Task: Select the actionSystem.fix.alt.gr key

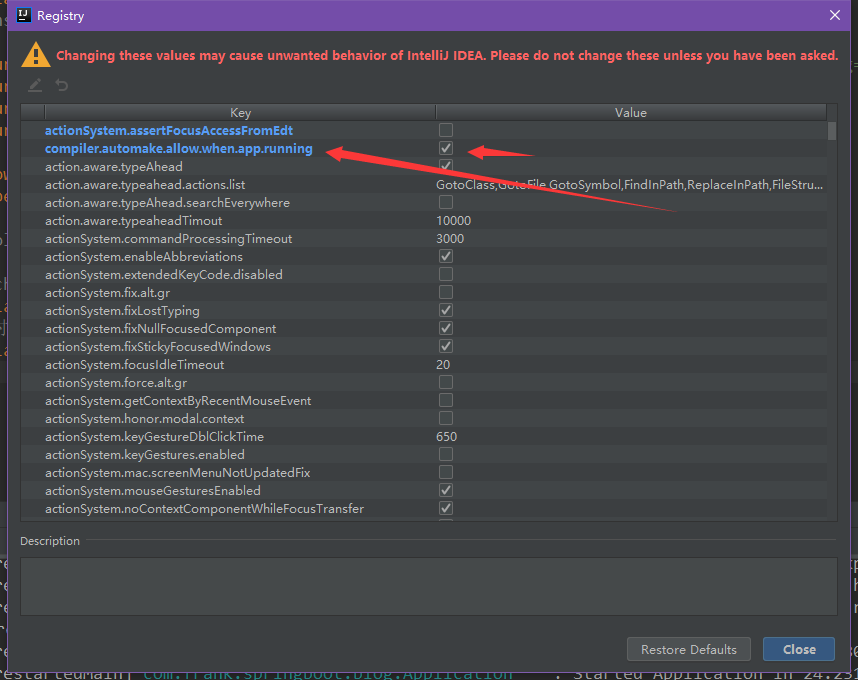Action: pos(107,293)
